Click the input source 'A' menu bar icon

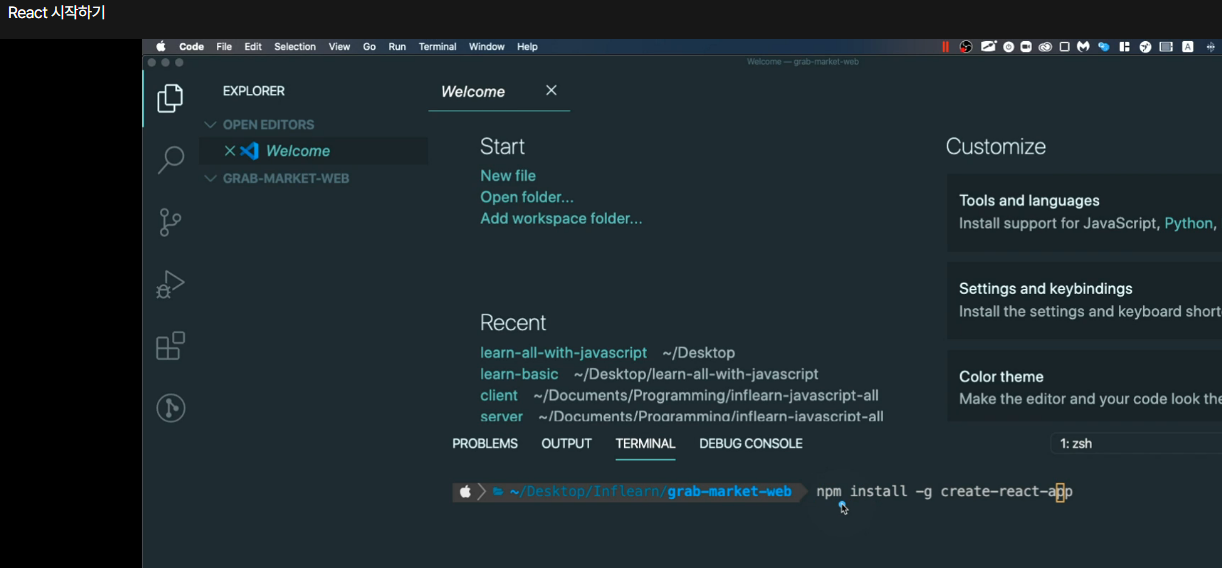(x=1187, y=47)
